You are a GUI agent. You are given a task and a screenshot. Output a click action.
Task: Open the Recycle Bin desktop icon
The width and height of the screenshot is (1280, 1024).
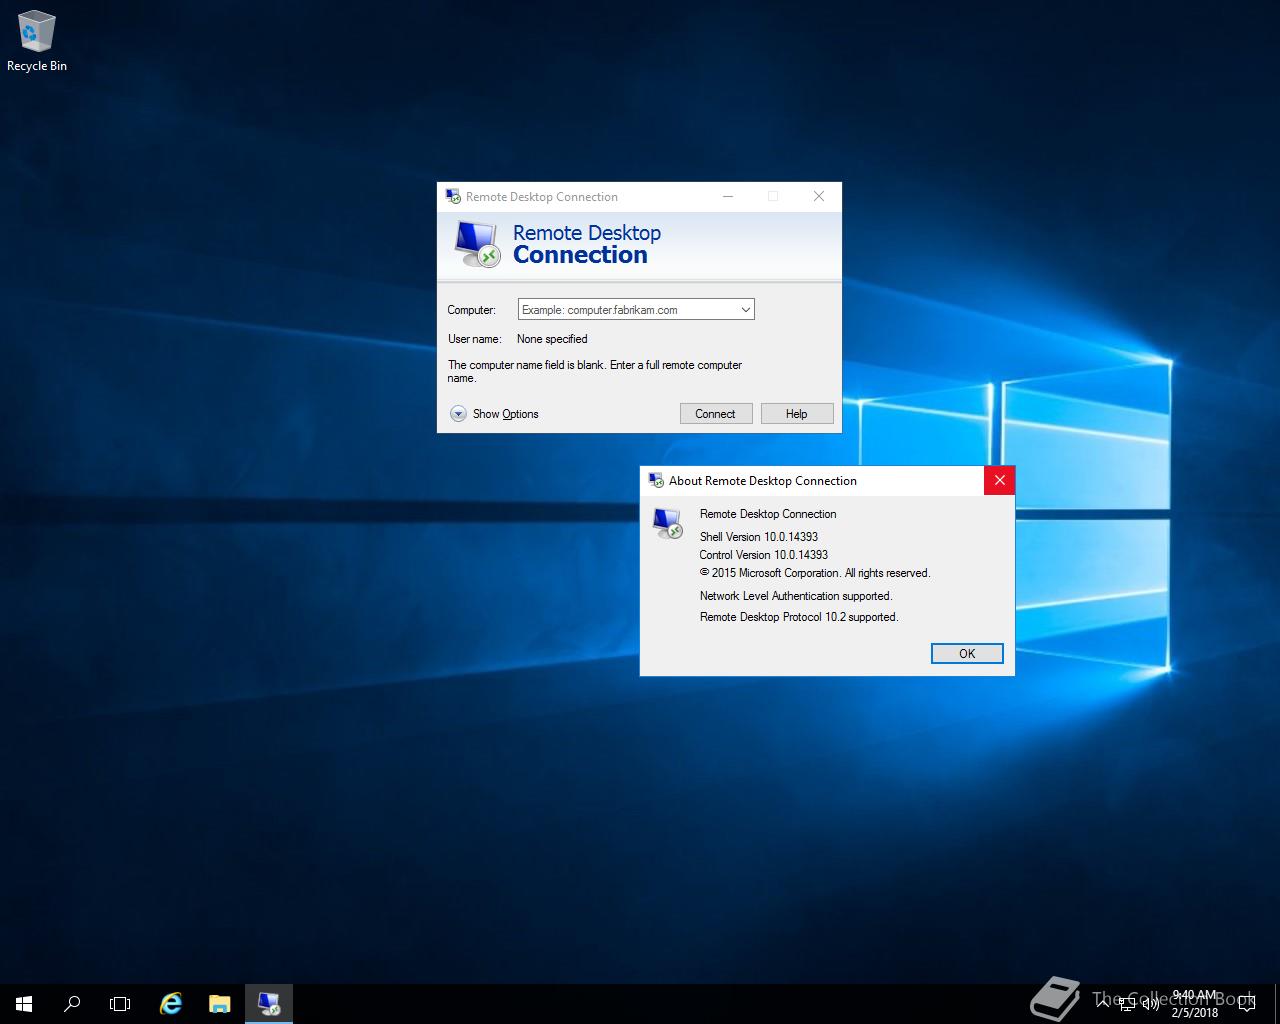click(36, 42)
